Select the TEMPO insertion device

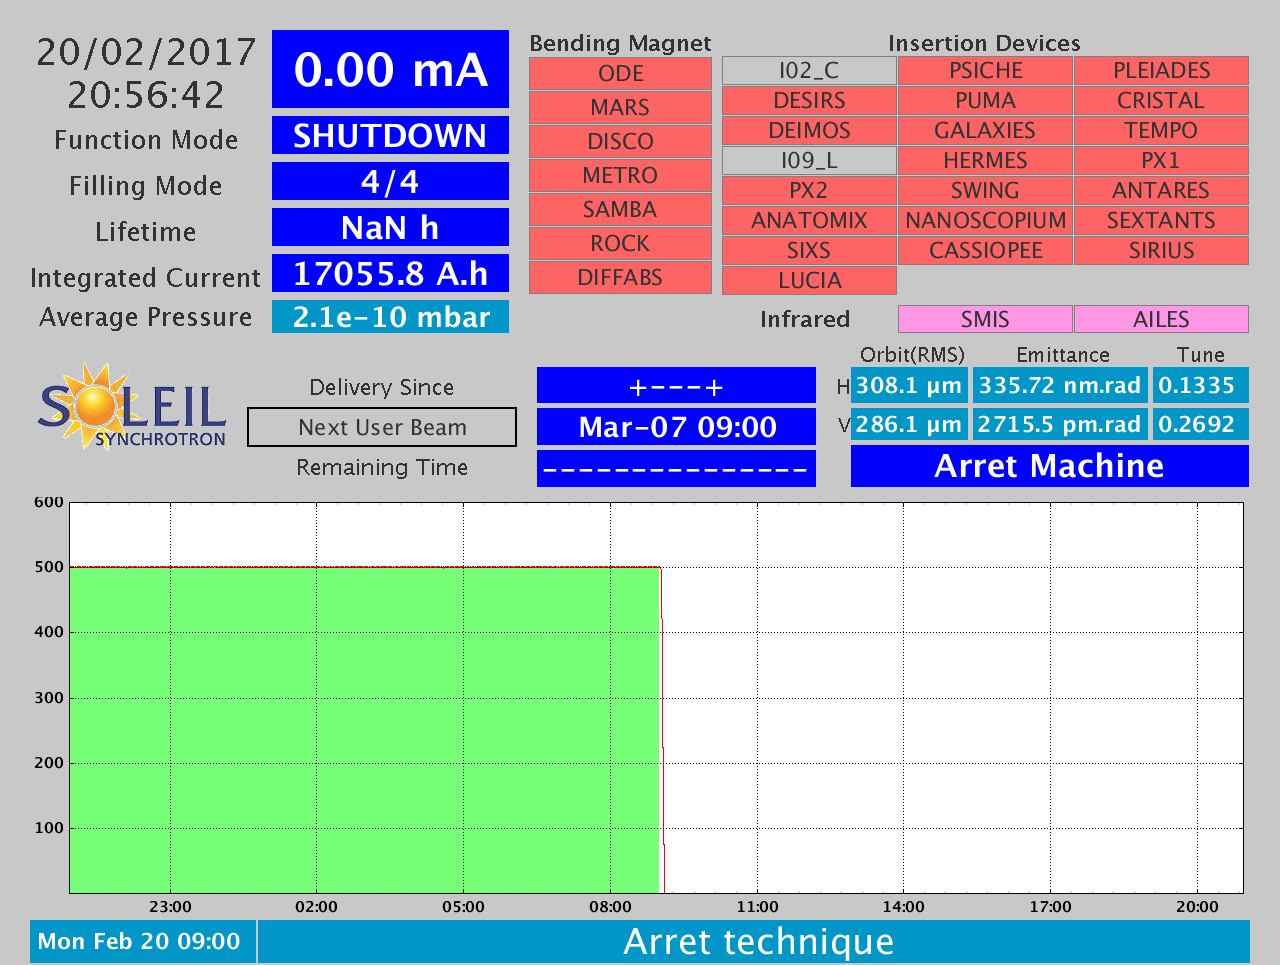1161,131
